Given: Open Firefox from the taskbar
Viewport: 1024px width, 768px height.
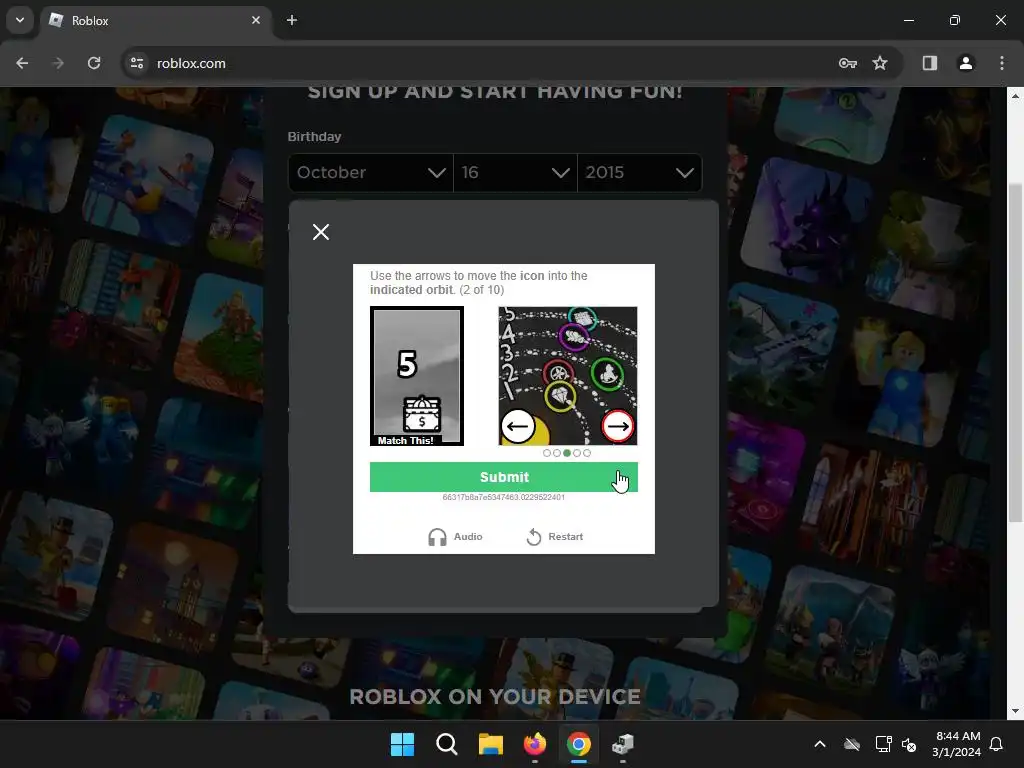Looking at the screenshot, I should (x=535, y=744).
